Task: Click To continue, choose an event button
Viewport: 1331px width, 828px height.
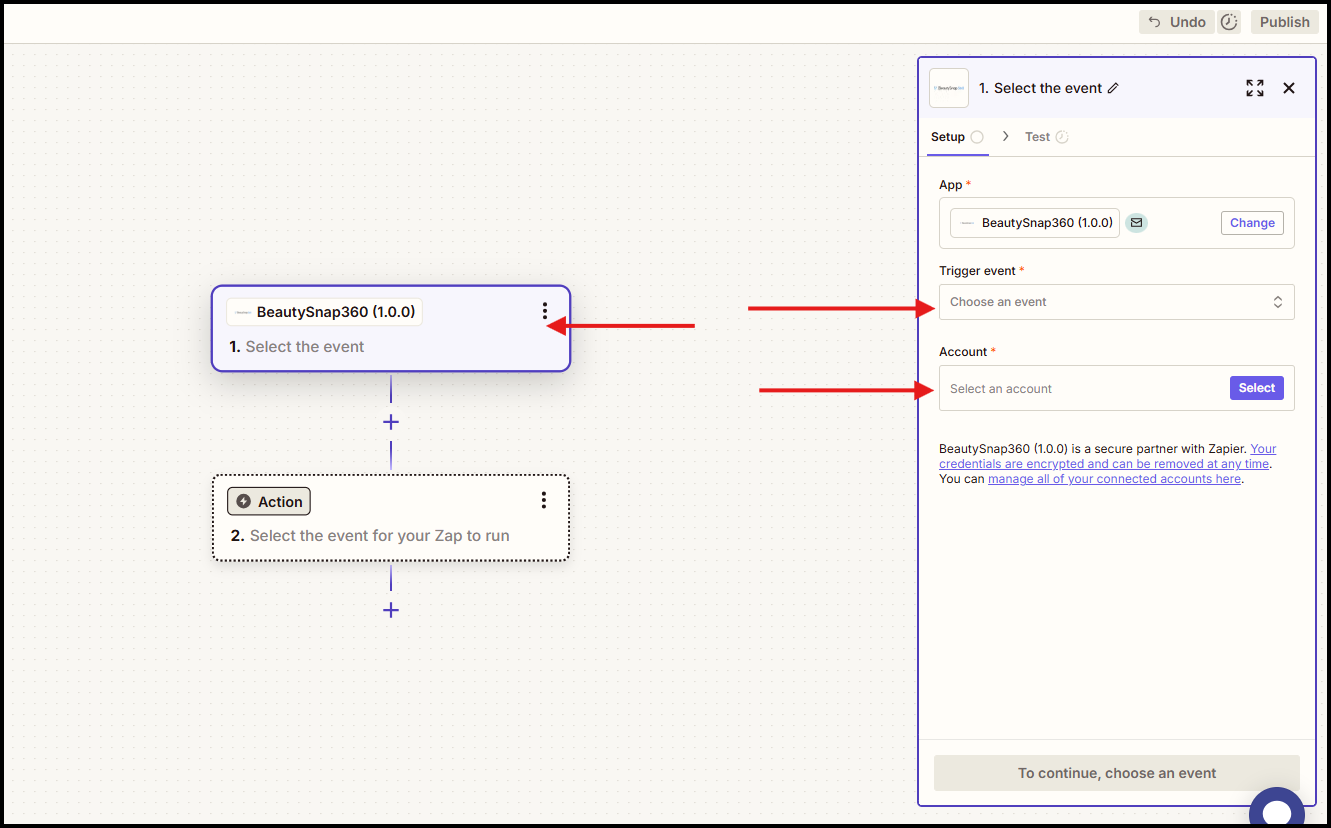Action: 1117,773
